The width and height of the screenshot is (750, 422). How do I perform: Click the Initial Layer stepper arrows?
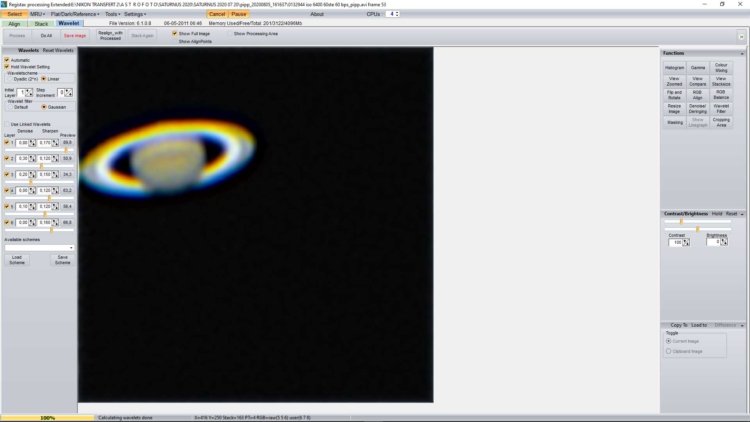click(29, 92)
